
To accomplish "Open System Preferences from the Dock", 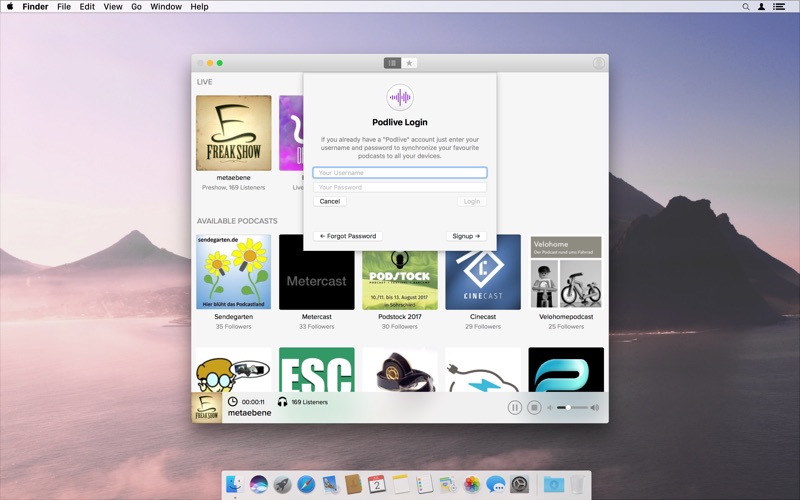I will (x=520, y=485).
